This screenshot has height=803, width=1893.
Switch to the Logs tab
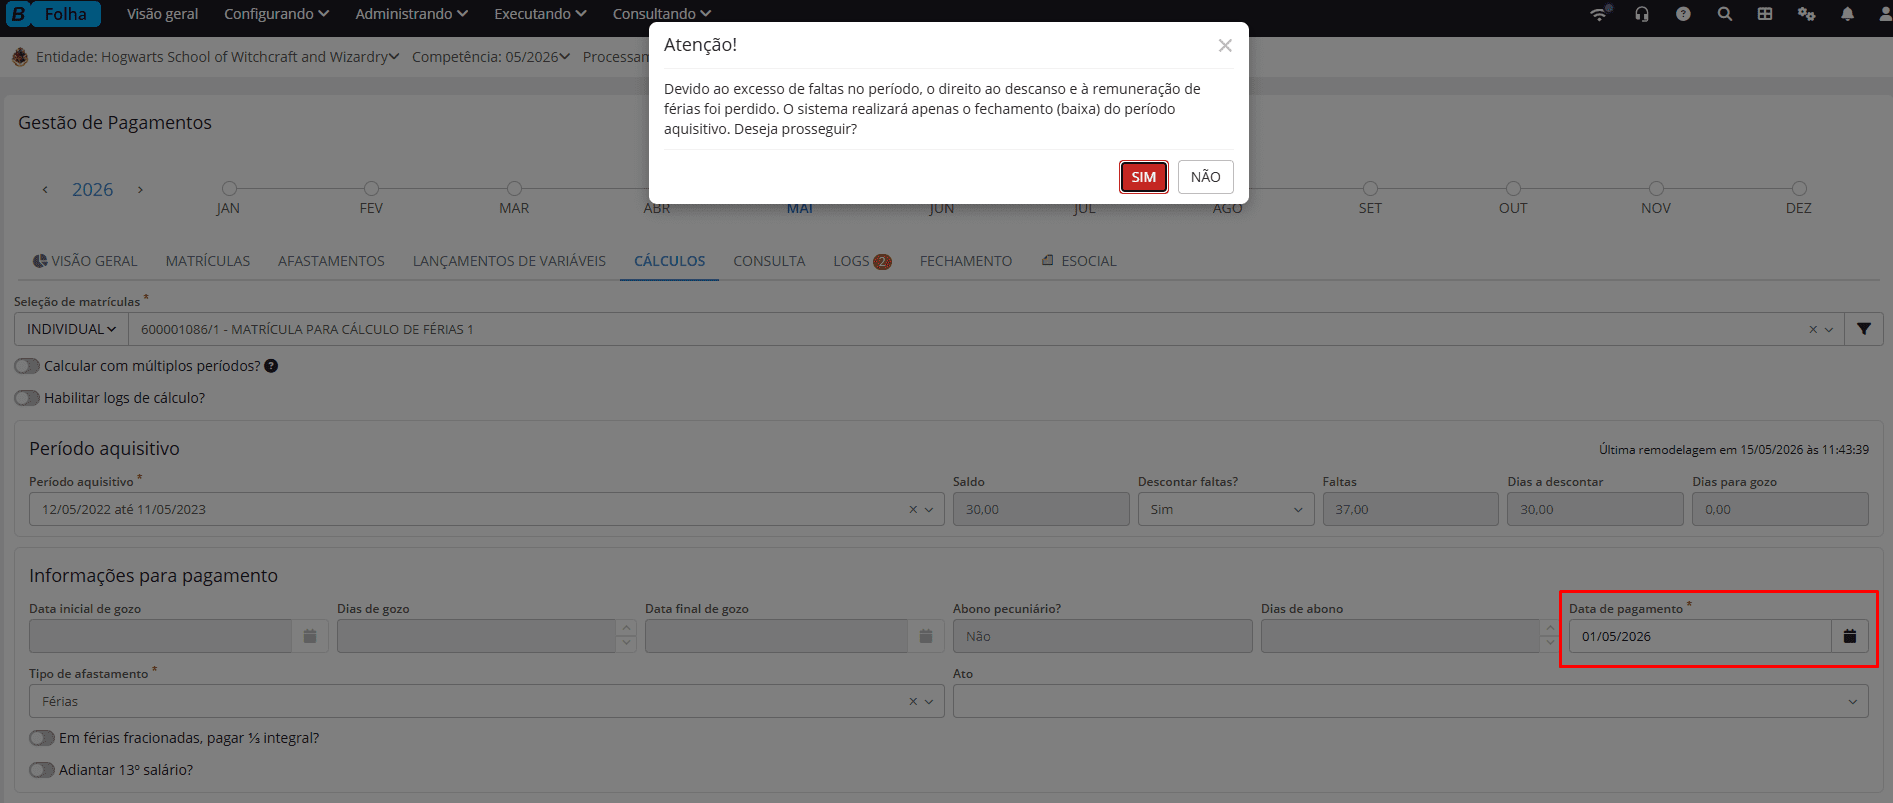(x=862, y=261)
